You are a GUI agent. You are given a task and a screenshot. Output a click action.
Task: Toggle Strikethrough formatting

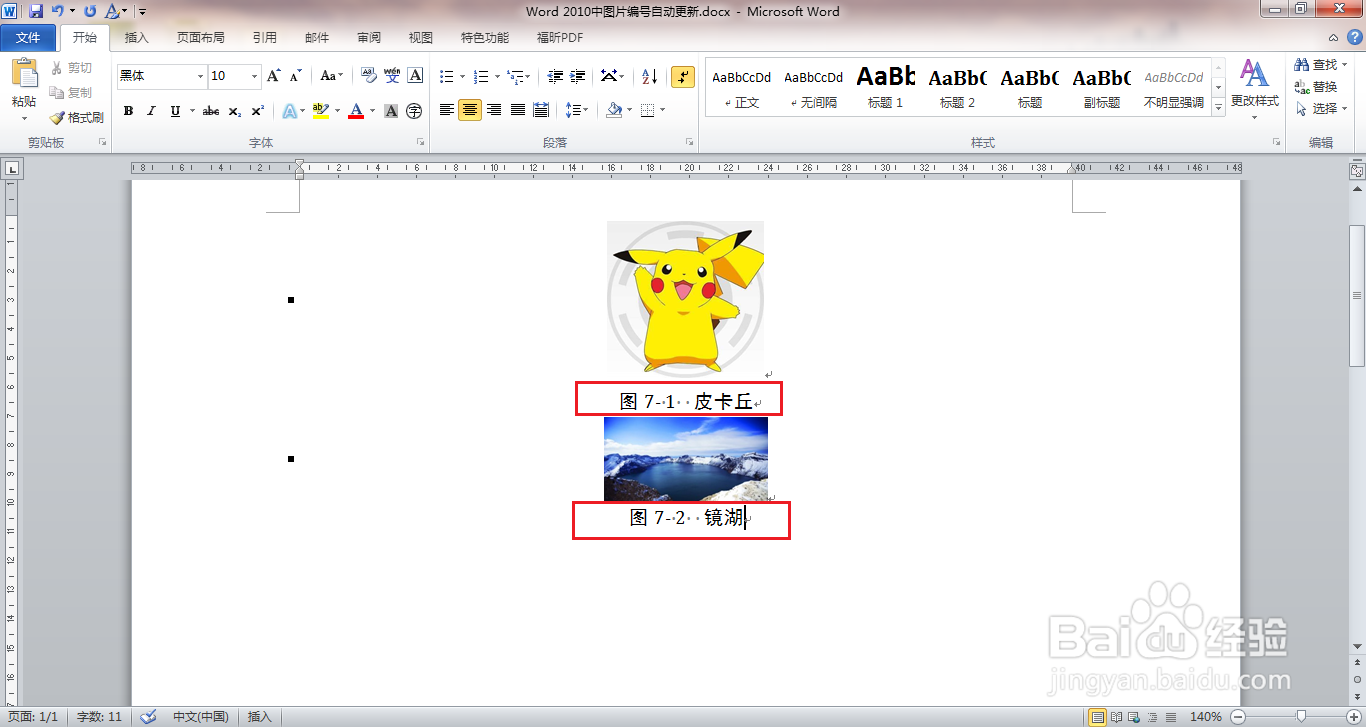211,111
